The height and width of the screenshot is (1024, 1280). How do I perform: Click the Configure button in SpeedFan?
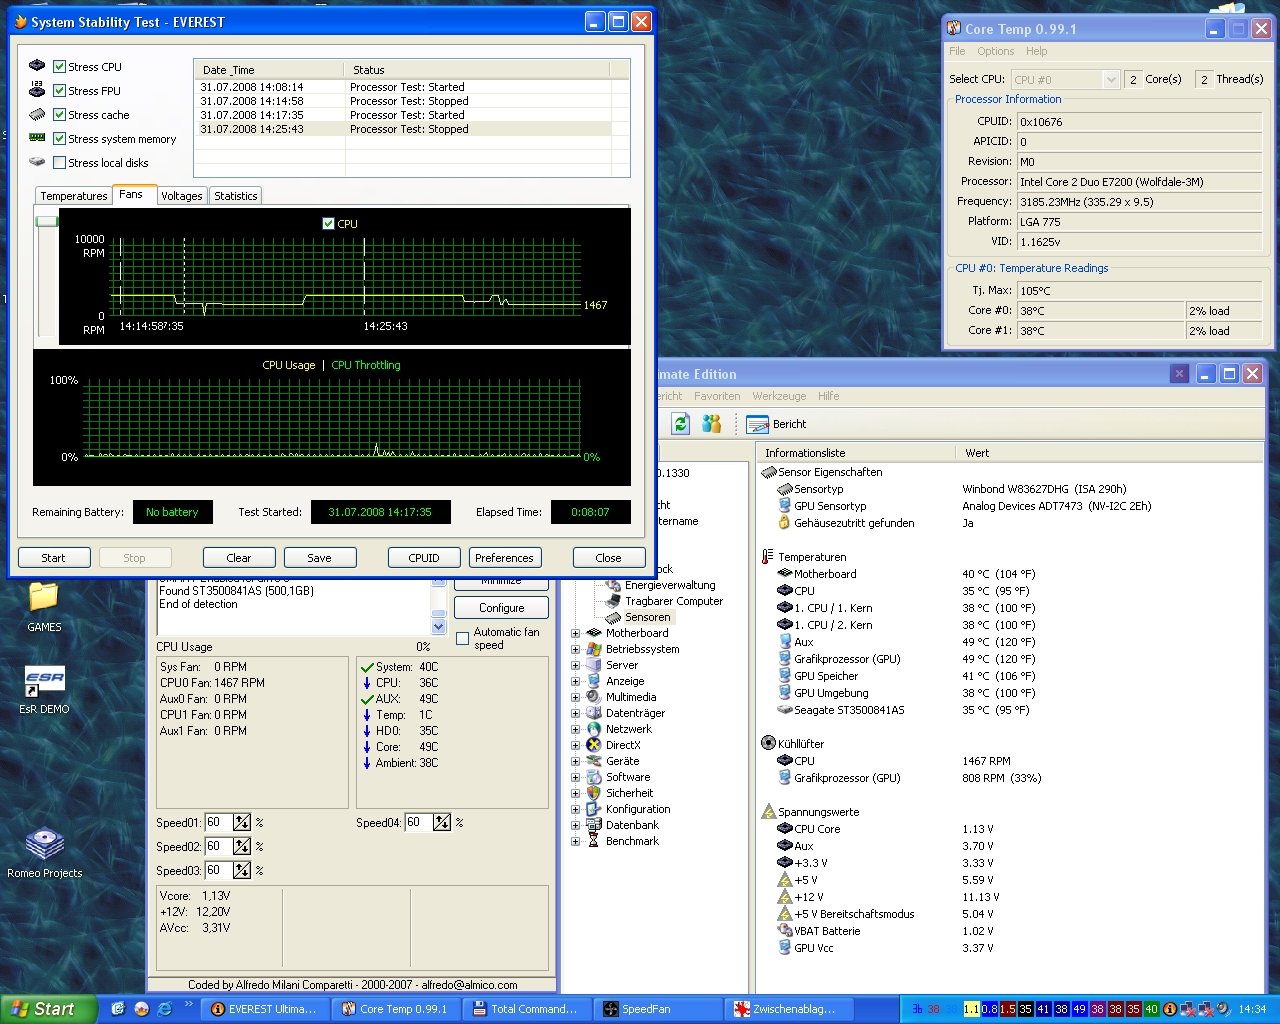click(501, 608)
